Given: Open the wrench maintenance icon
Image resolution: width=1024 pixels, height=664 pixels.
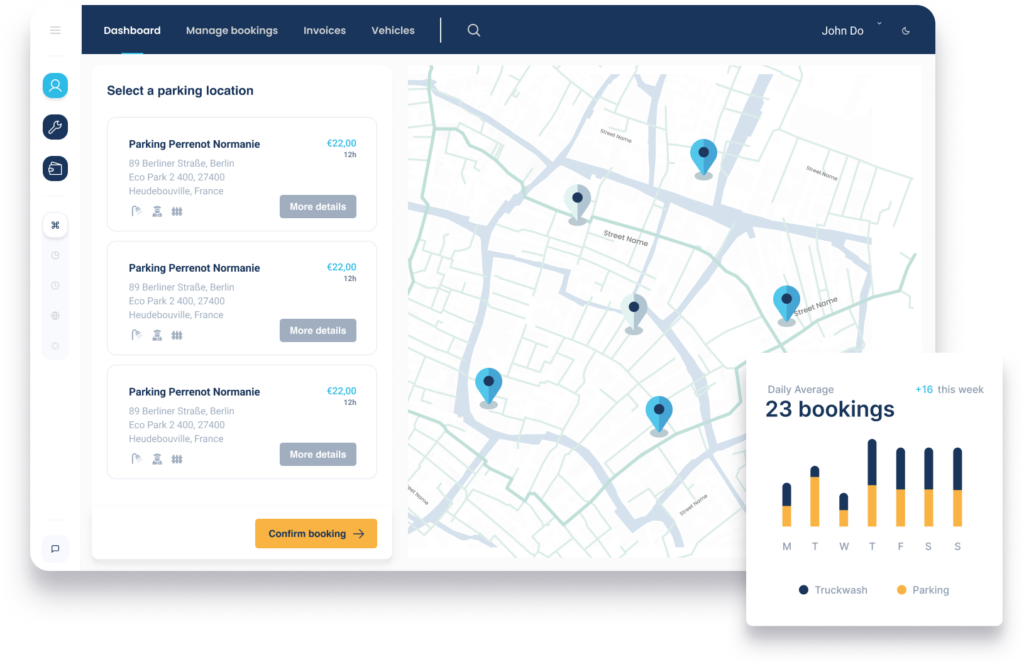Looking at the screenshot, I should 55,127.
